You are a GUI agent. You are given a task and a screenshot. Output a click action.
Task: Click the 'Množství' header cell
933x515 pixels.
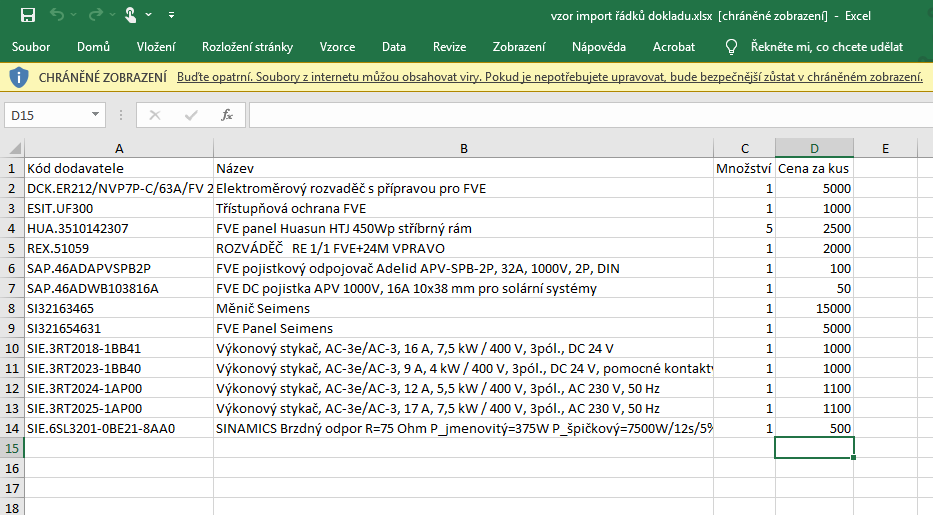click(744, 168)
